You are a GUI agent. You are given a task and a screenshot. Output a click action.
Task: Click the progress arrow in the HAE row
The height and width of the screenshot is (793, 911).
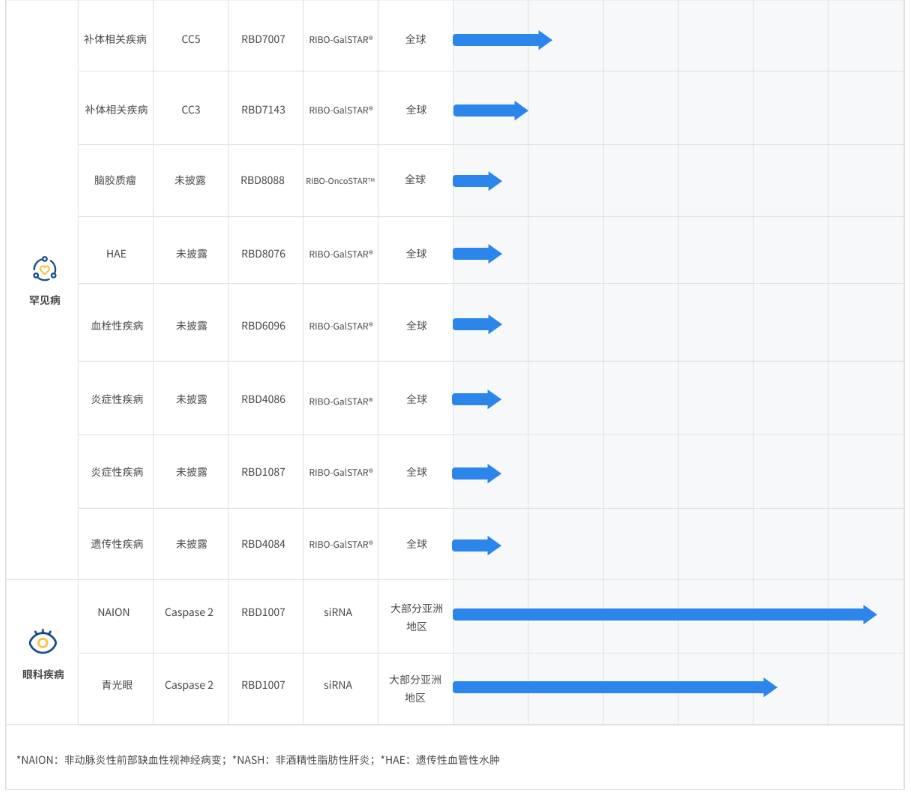(477, 253)
